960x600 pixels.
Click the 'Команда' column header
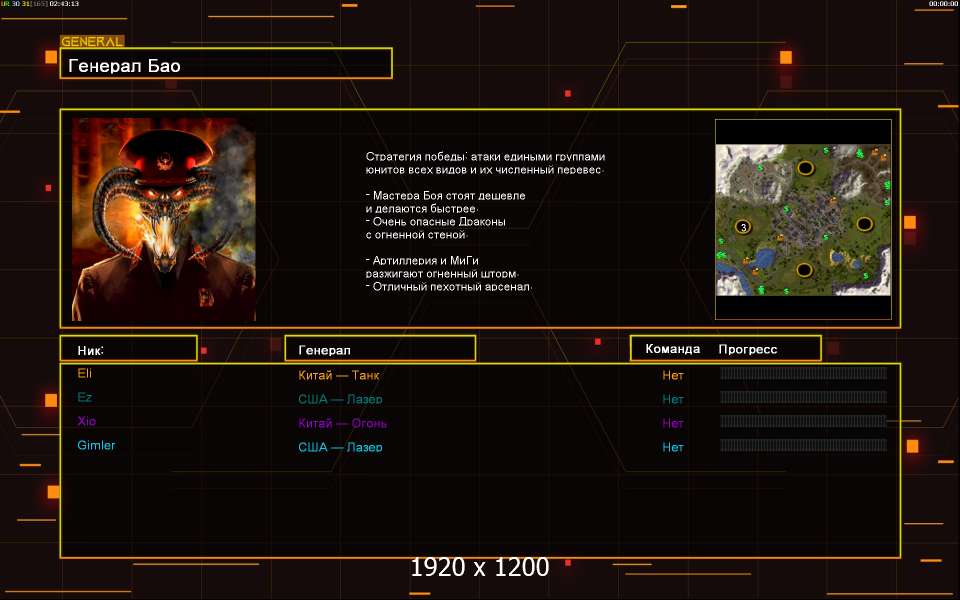[x=672, y=349]
